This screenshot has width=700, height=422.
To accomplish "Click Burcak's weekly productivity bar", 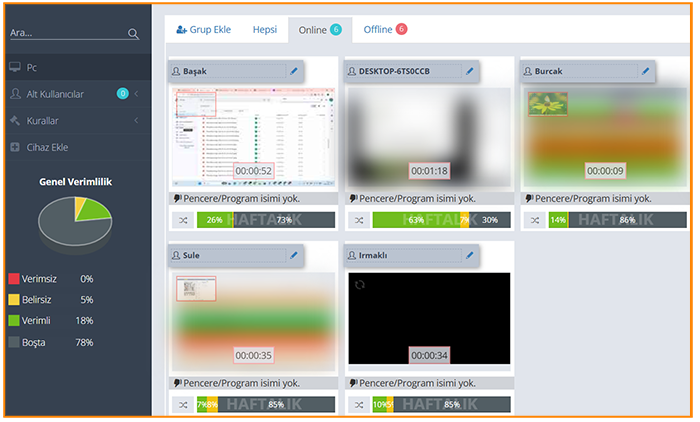I will (x=618, y=220).
